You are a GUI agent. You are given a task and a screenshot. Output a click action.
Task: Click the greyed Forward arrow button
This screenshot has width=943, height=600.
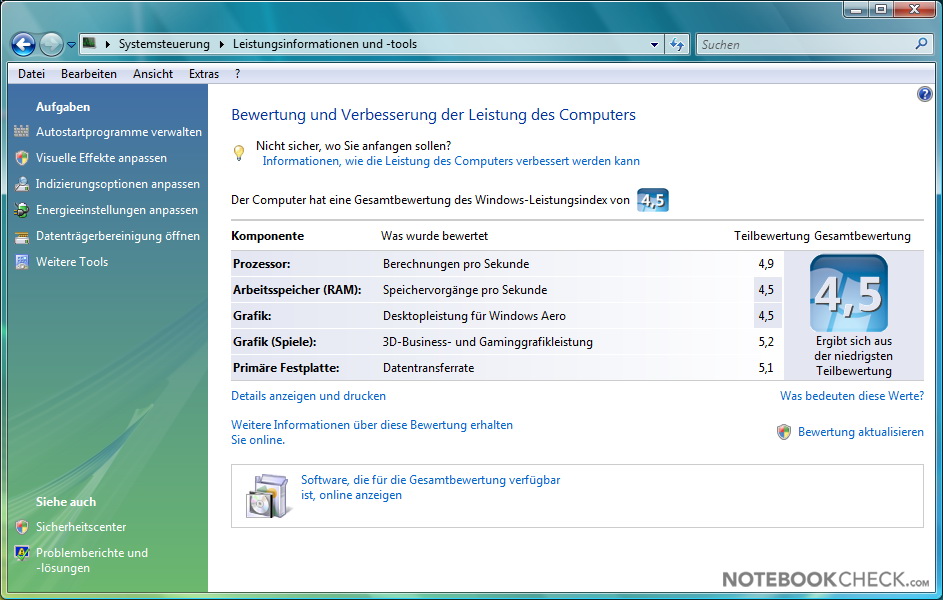click(51, 44)
